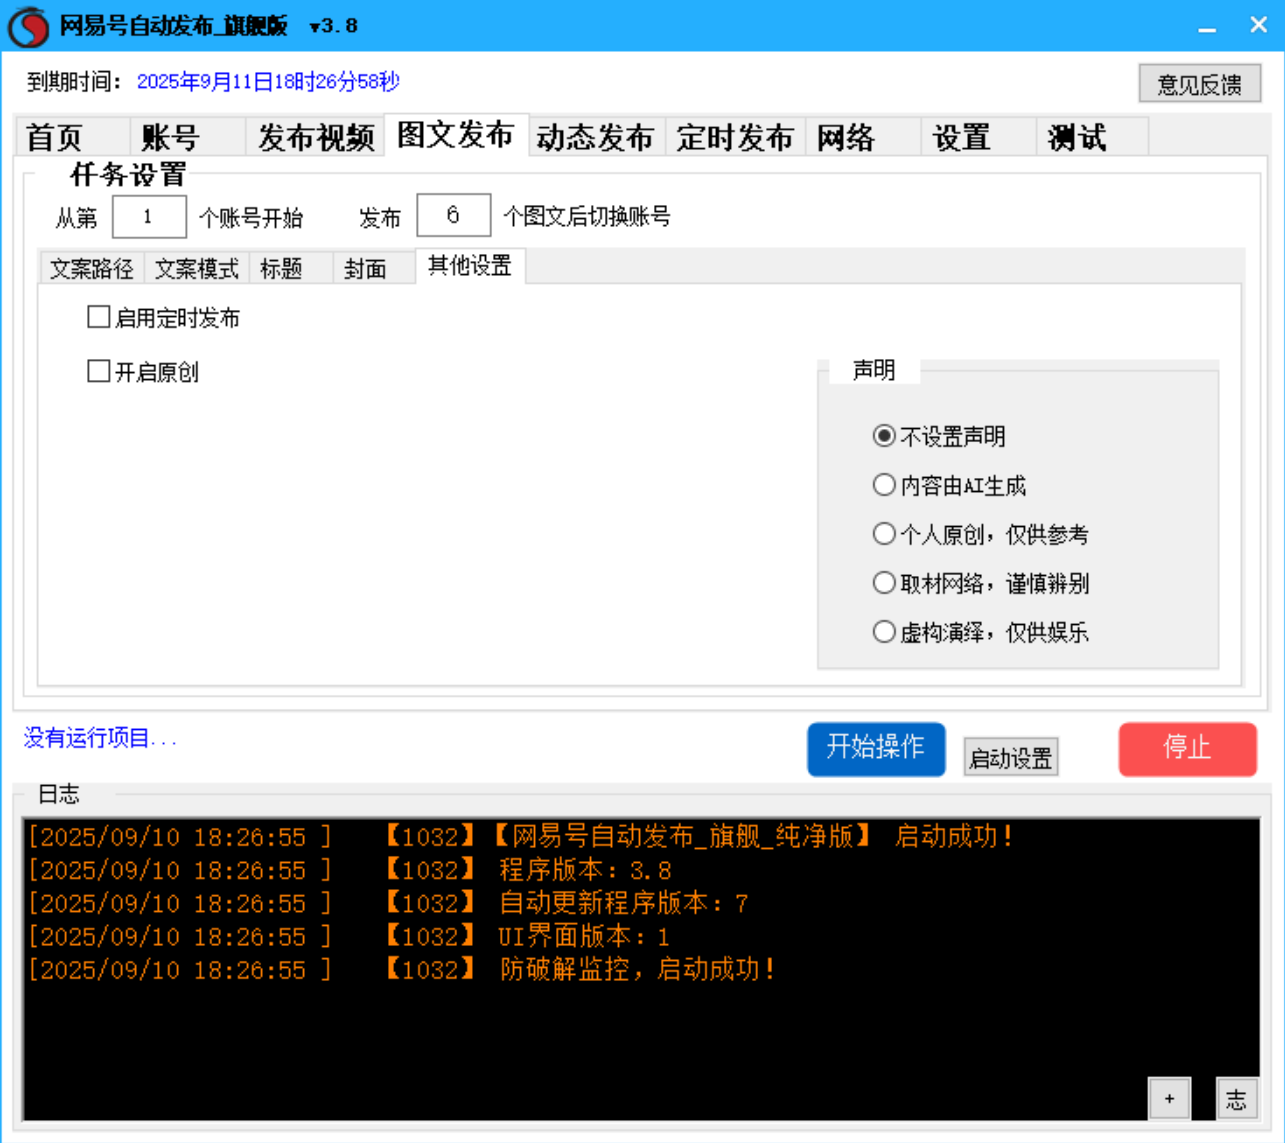Enable the 启用定时发布 checkbox
Viewport: 1285px width, 1143px height.
click(x=98, y=317)
